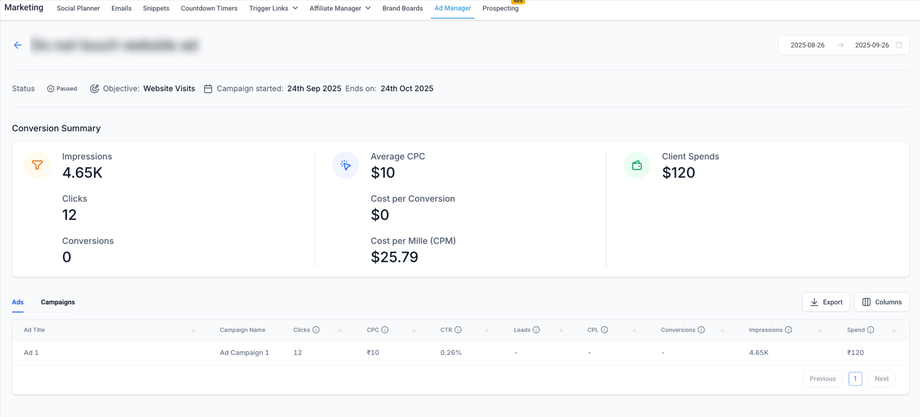Open the Social Planner menu item
The width and height of the screenshot is (920, 417).
pos(78,8)
